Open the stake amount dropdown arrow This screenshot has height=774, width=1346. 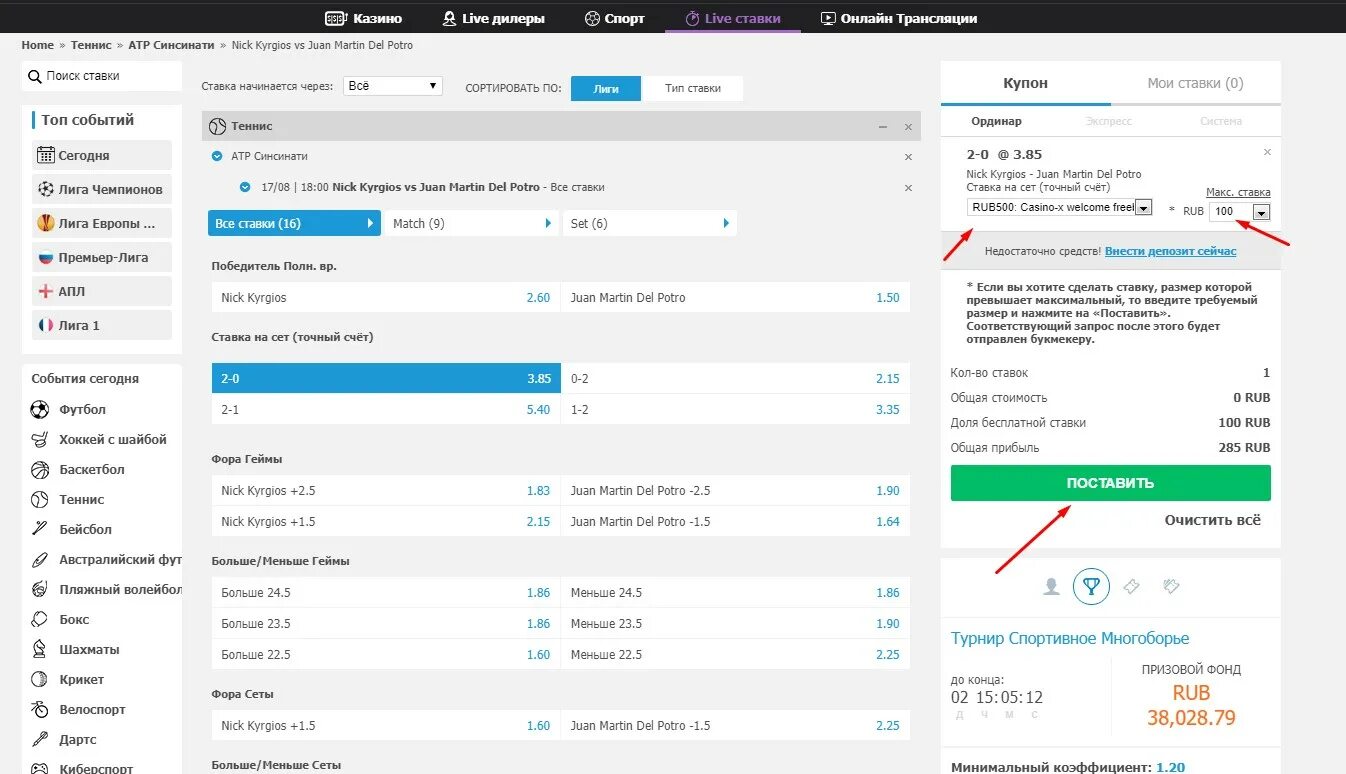click(1261, 212)
